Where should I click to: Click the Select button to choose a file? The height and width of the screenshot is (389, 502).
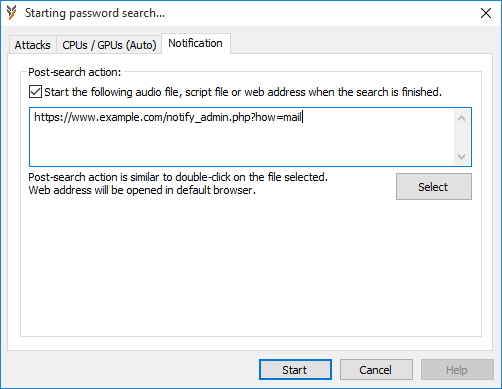tap(434, 187)
